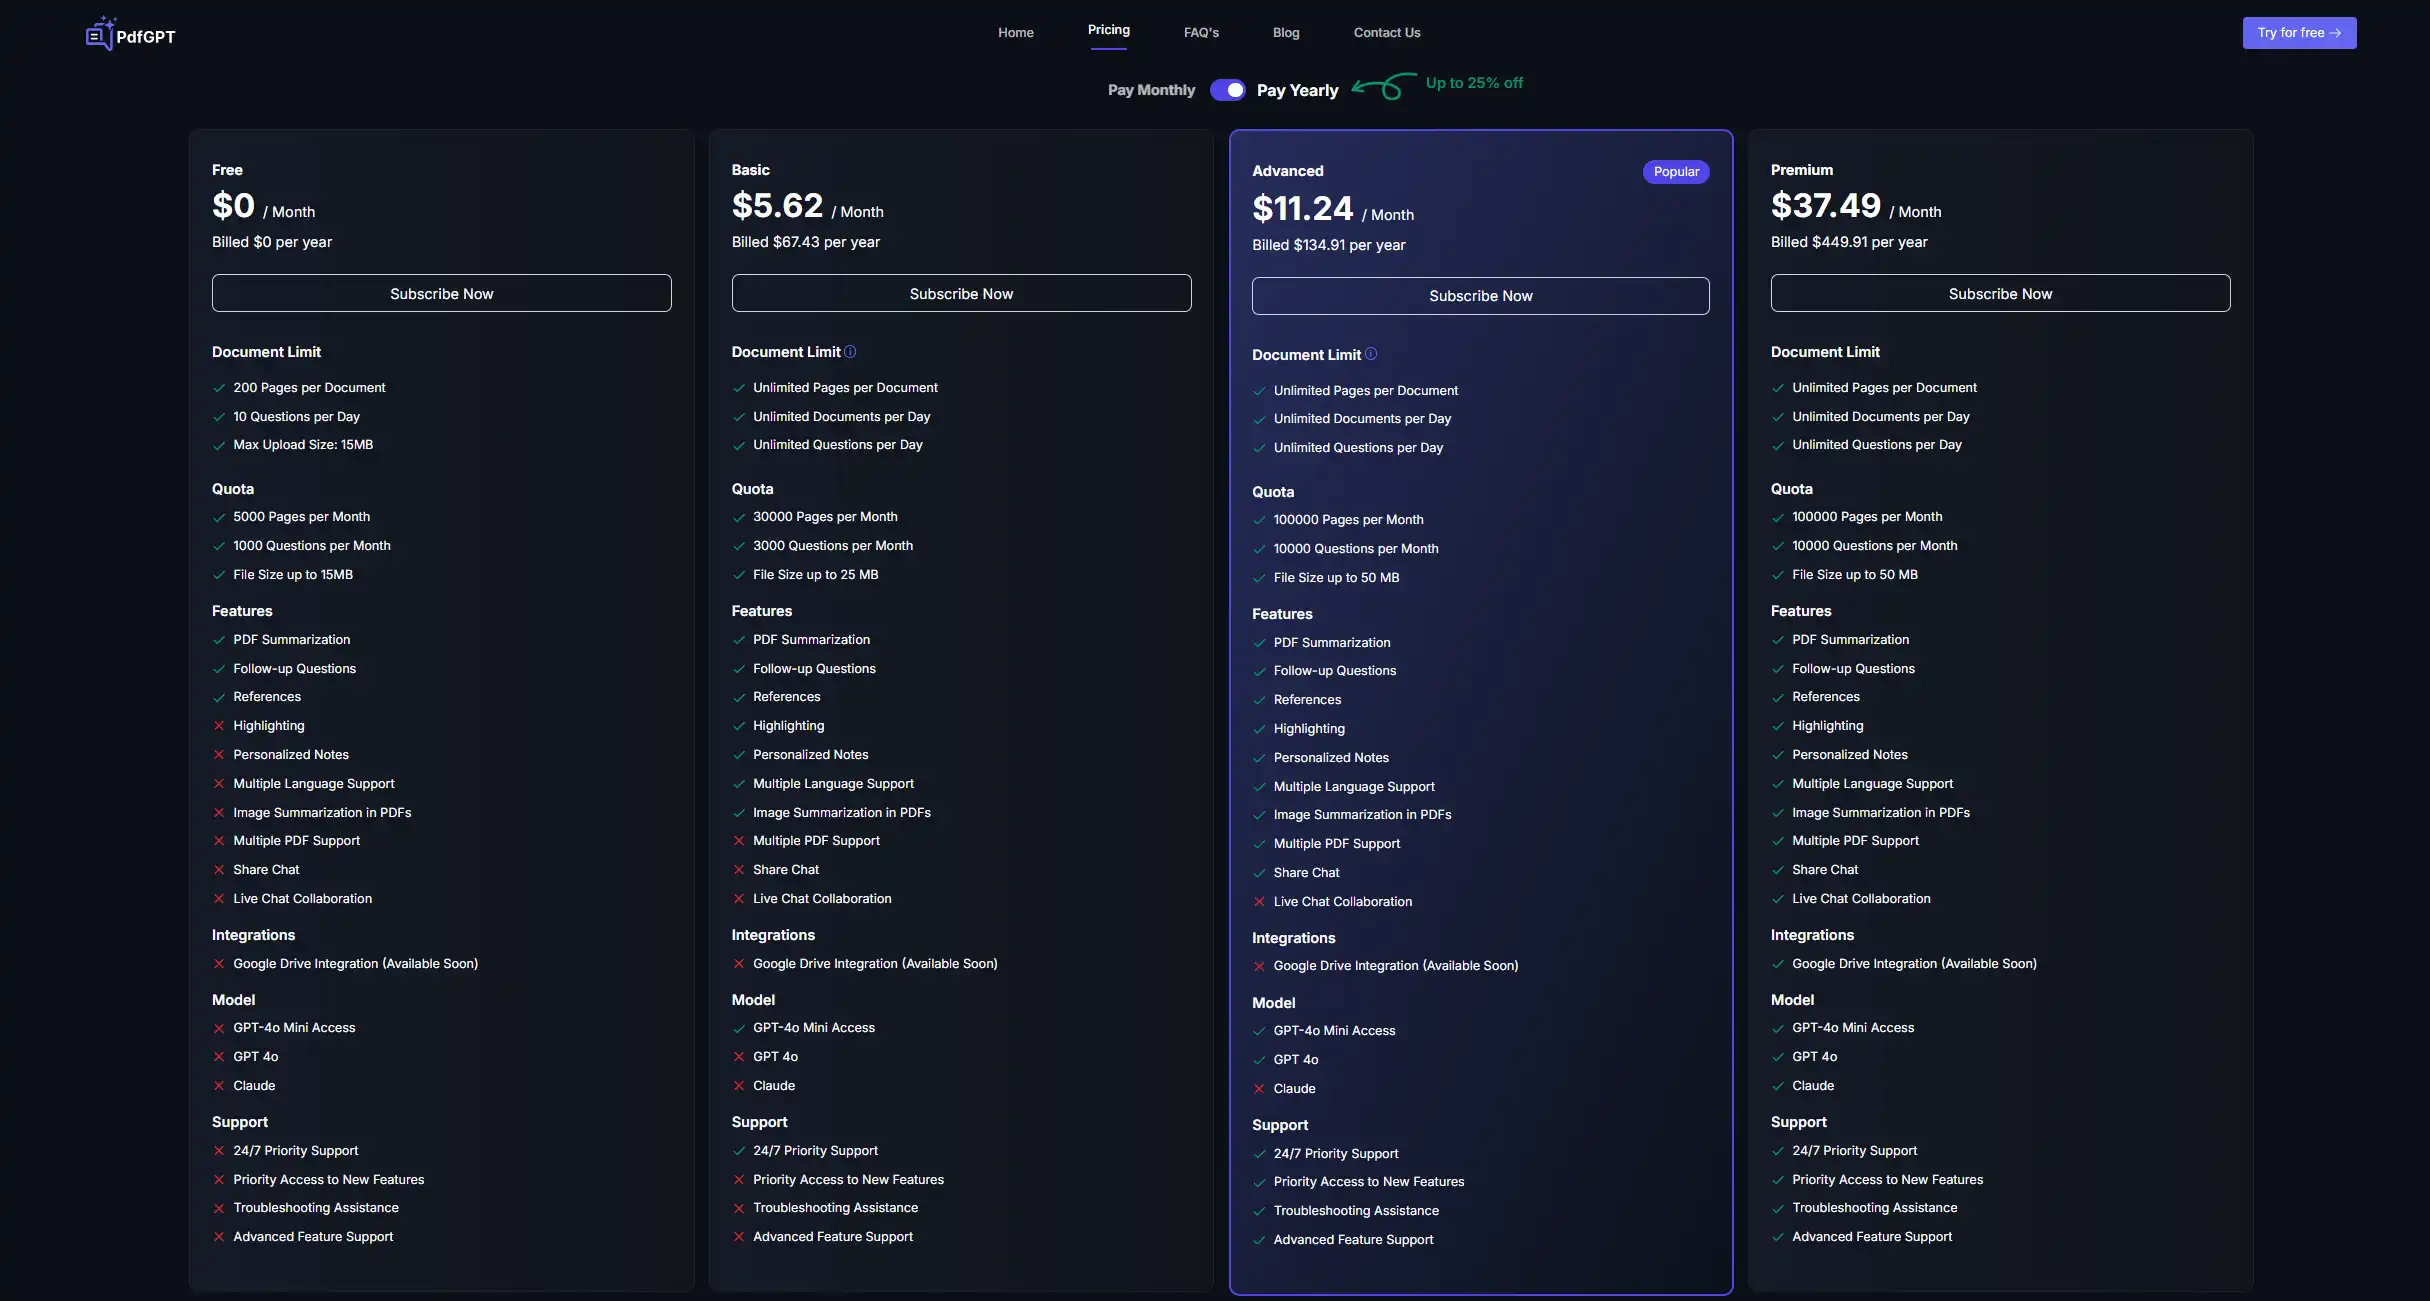
Task: Click Advanced plan $11.24 price
Action: [x=1302, y=209]
